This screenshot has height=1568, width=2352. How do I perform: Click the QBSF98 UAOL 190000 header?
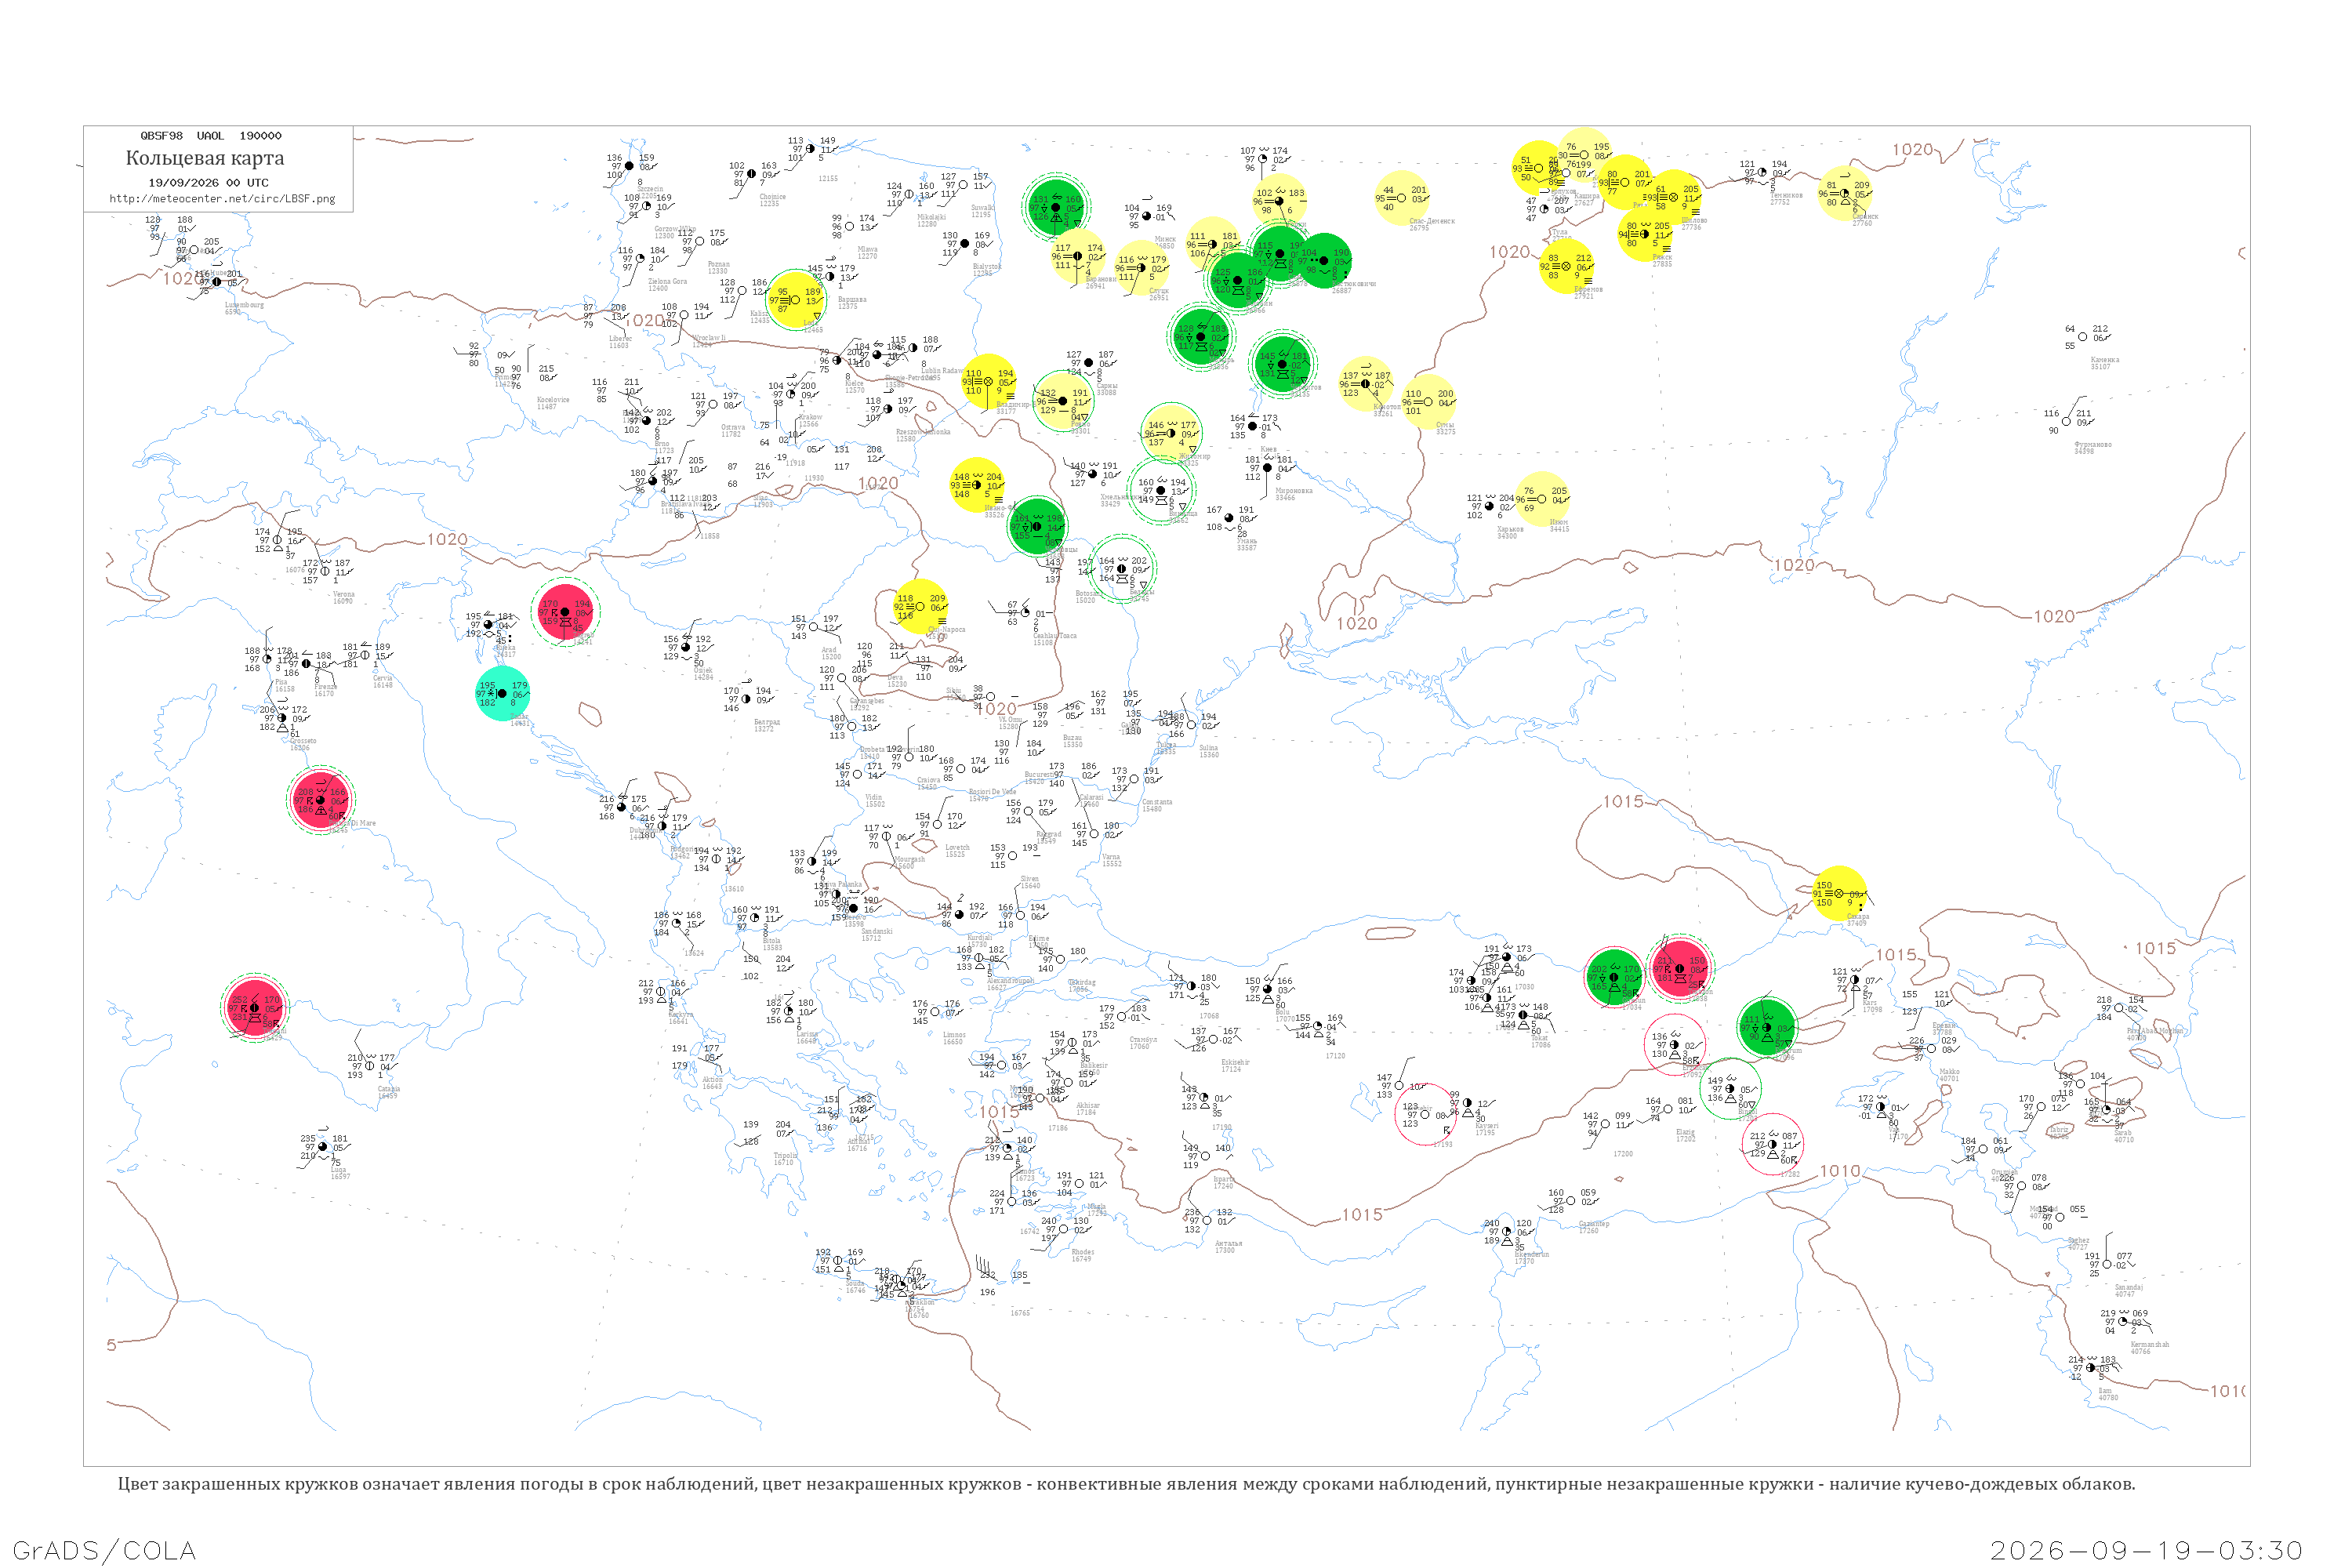(x=211, y=136)
